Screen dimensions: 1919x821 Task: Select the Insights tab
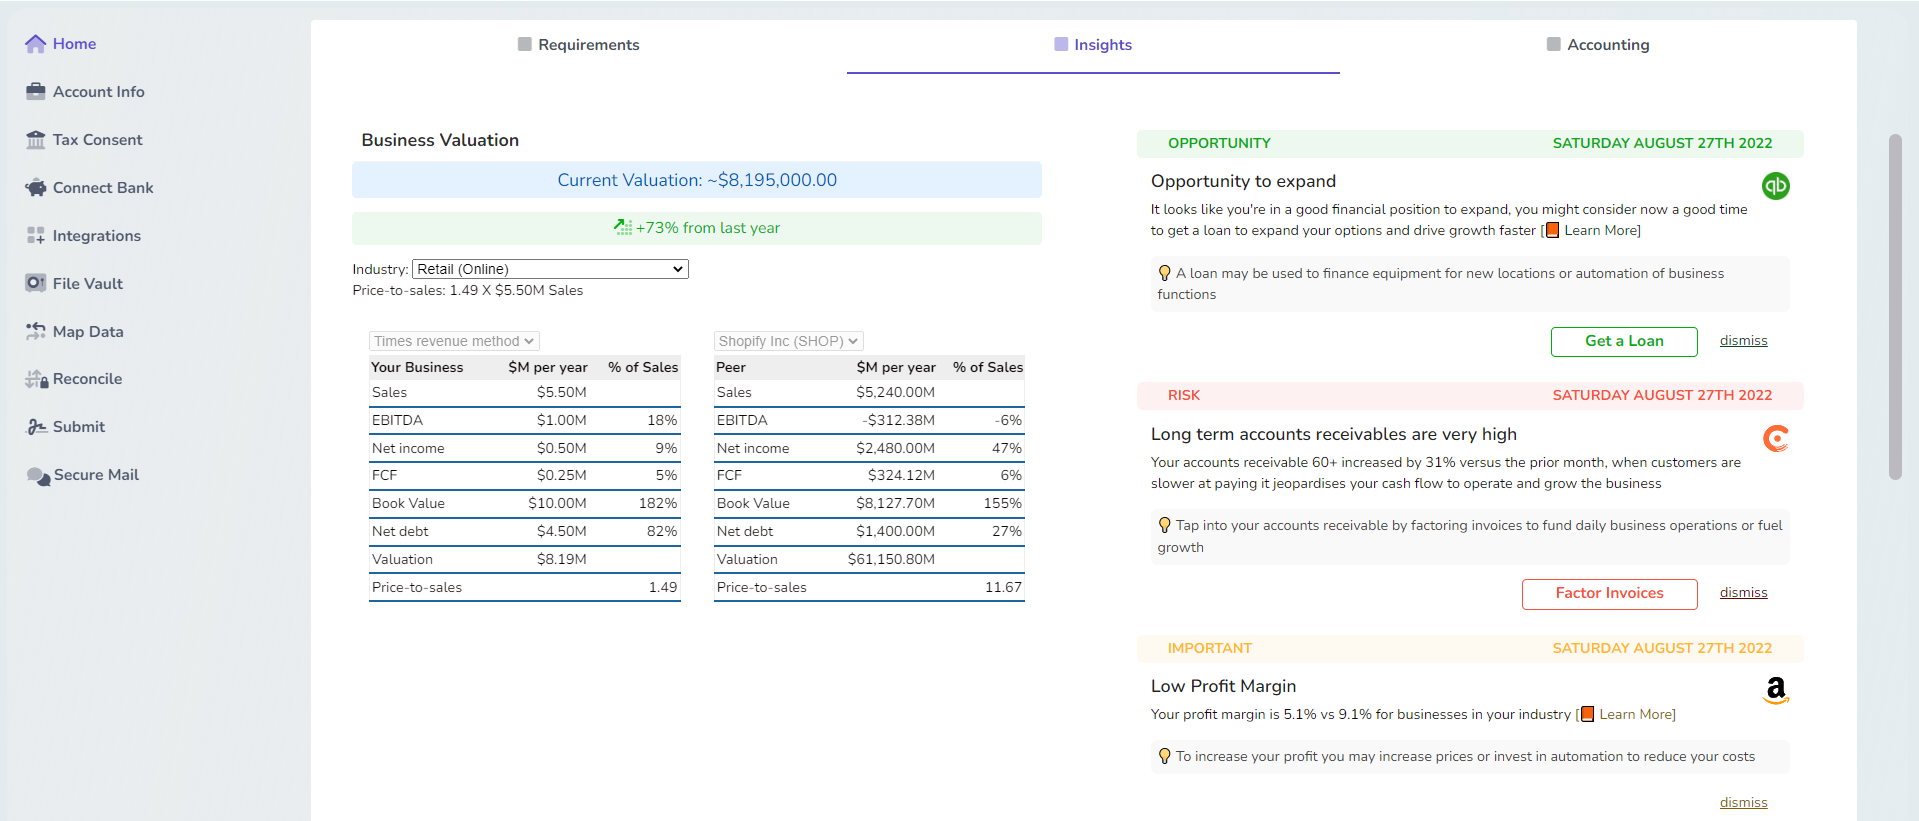click(1093, 45)
